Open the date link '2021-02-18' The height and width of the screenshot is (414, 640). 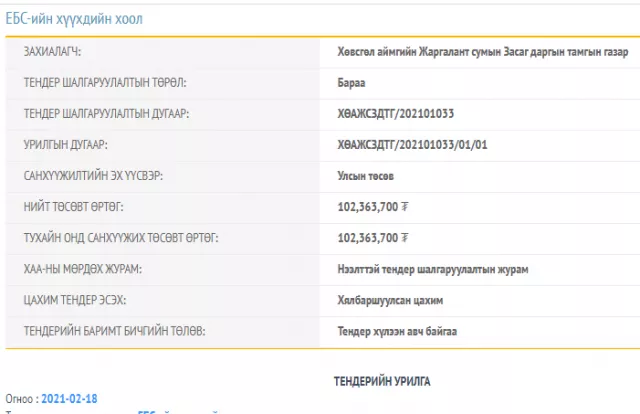pyautogui.click(x=69, y=399)
